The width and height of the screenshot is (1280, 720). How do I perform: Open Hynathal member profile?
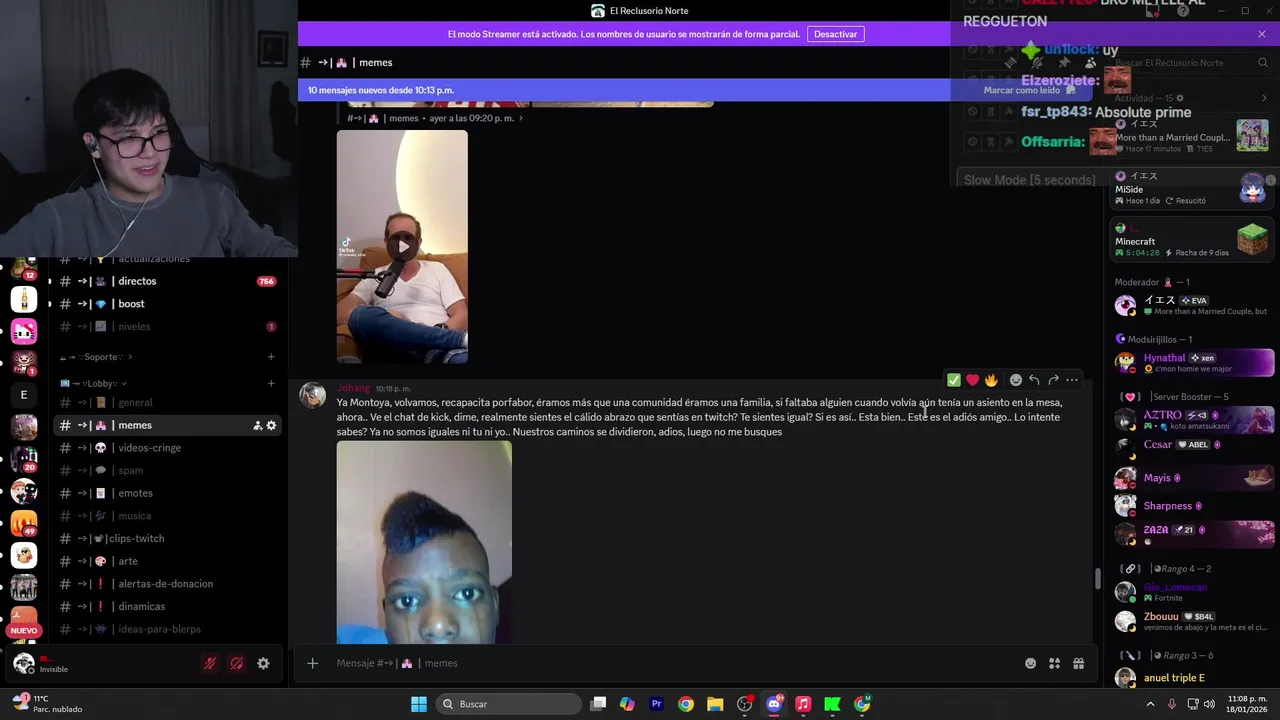tap(1194, 362)
